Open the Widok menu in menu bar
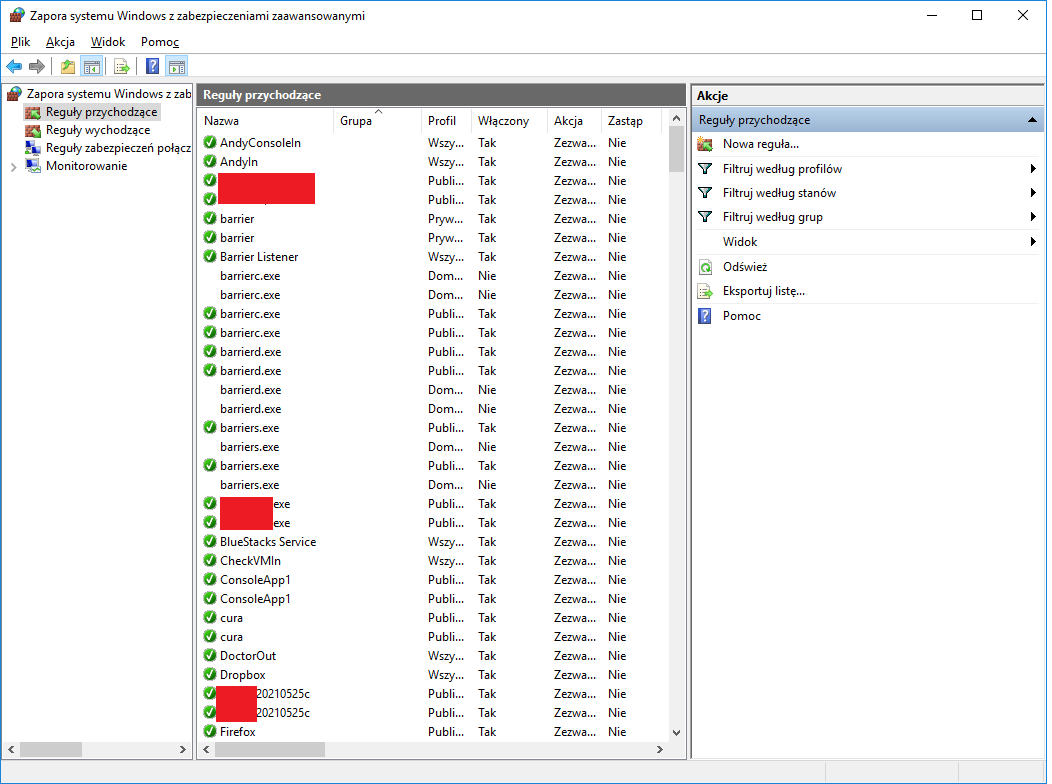1052x784 pixels. click(x=108, y=42)
